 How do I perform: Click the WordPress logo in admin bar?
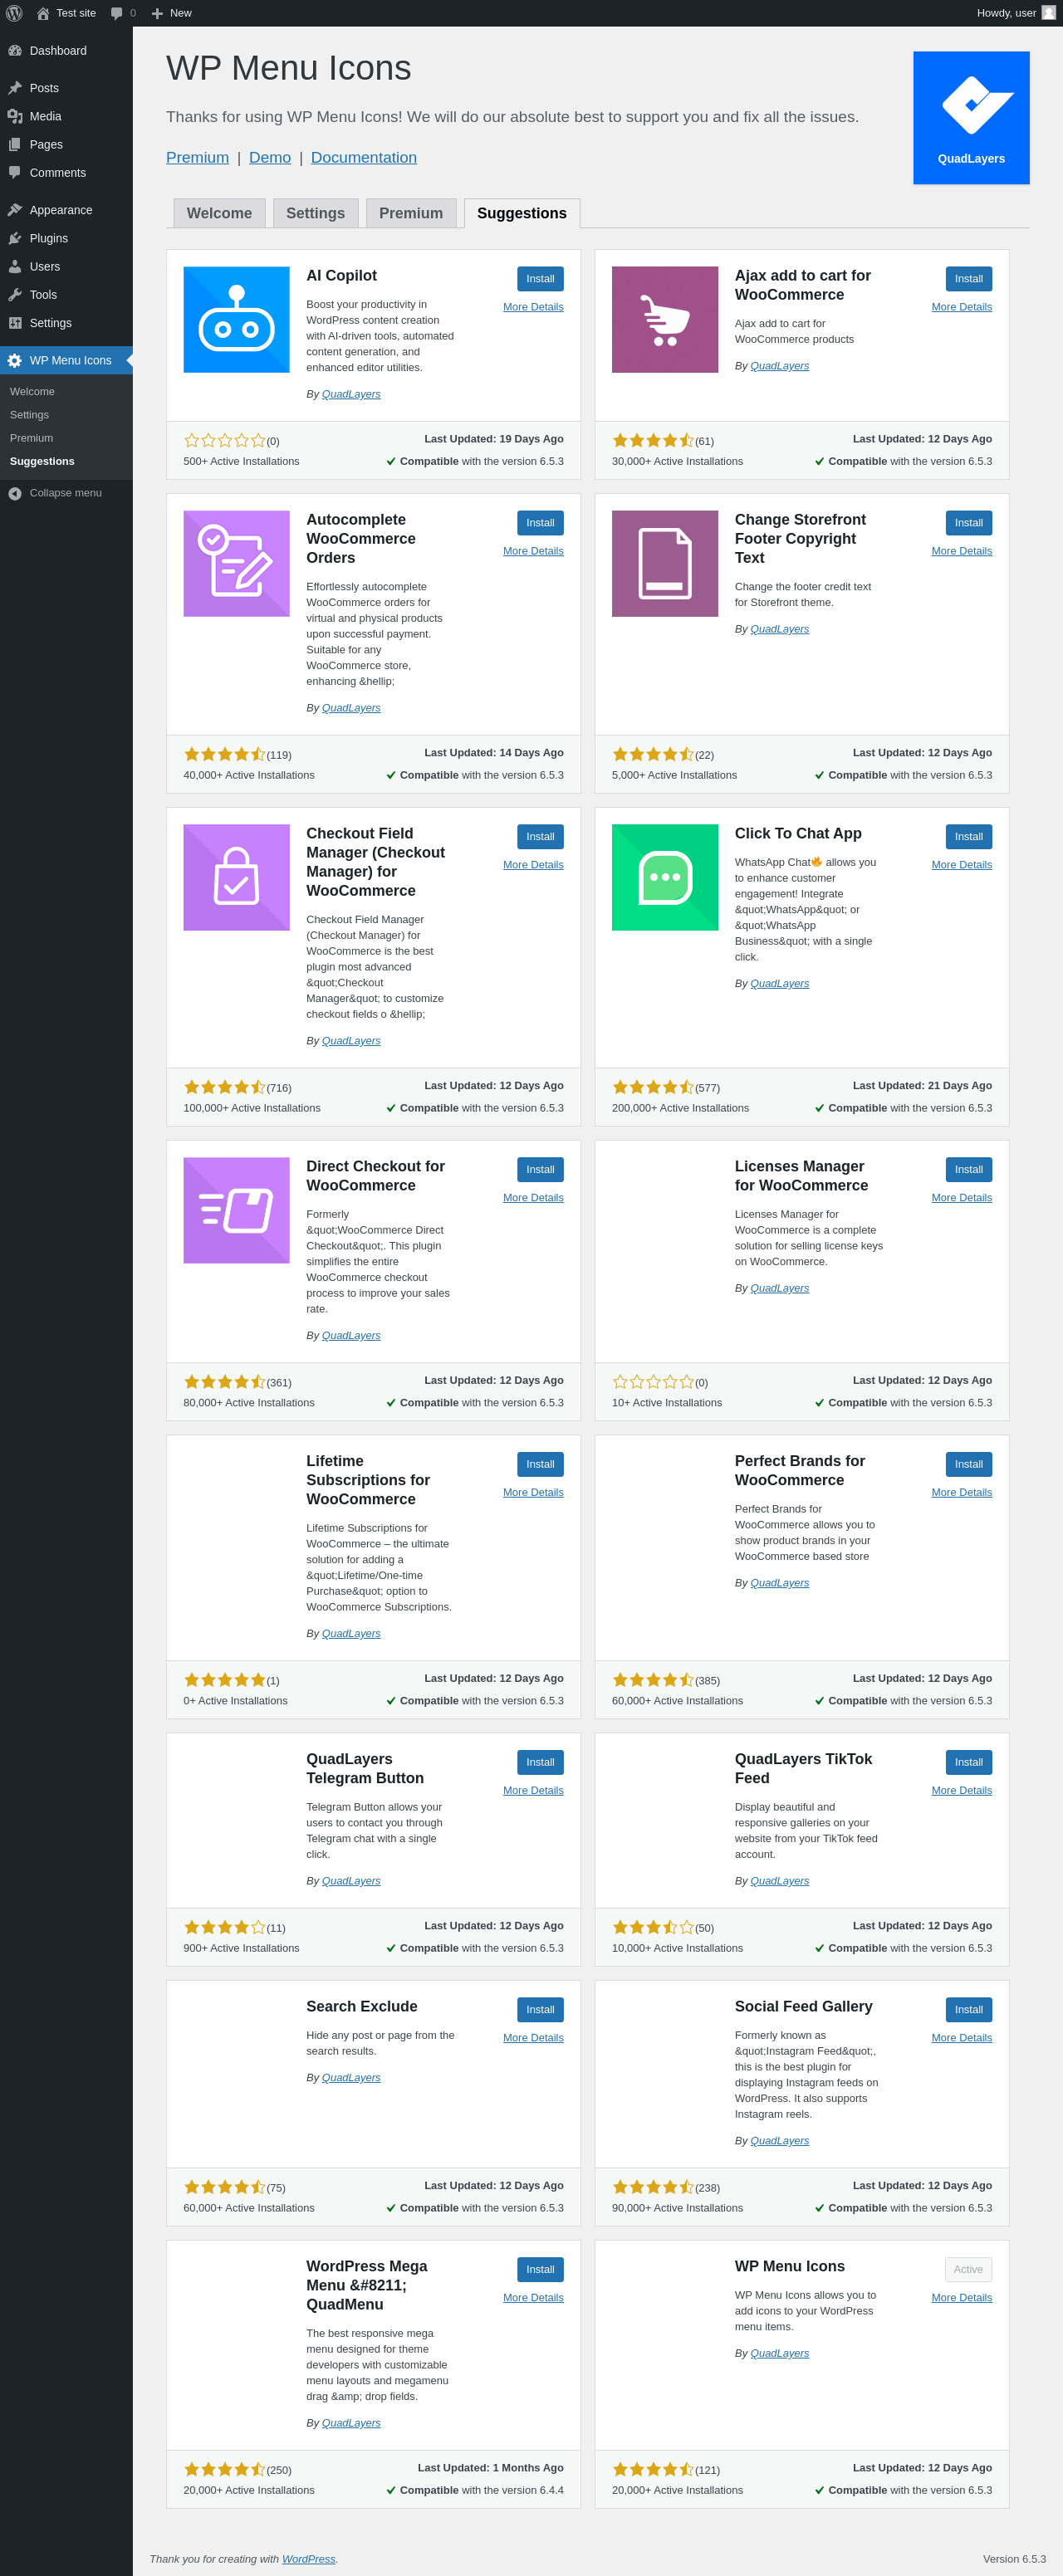[x=14, y=13]
